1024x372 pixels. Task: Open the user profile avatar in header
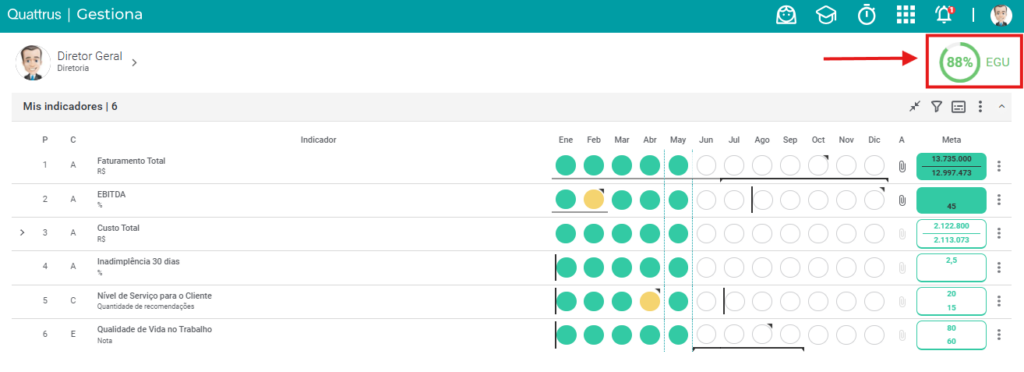click(x=1001, y=15)
